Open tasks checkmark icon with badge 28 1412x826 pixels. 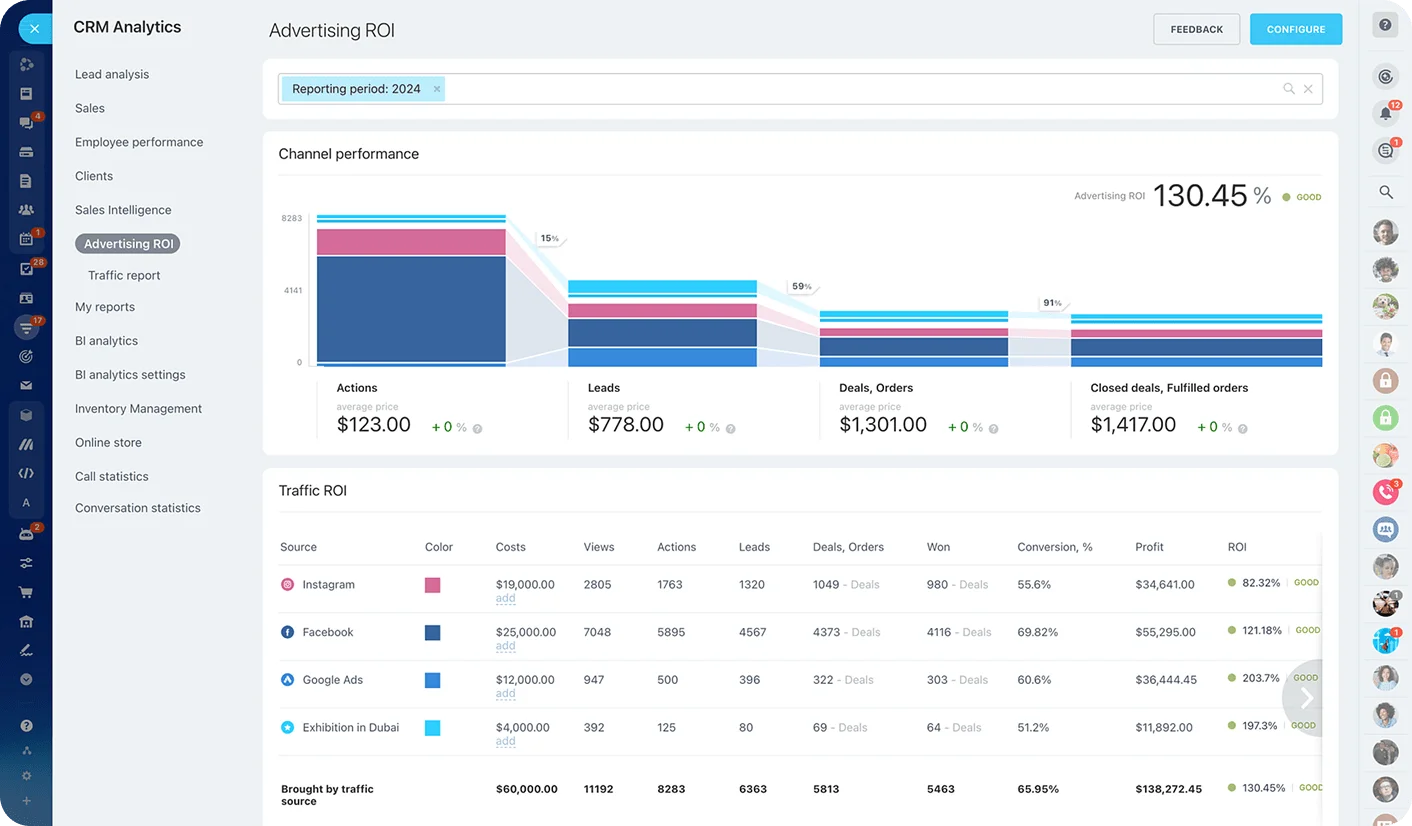coord(26,269)
